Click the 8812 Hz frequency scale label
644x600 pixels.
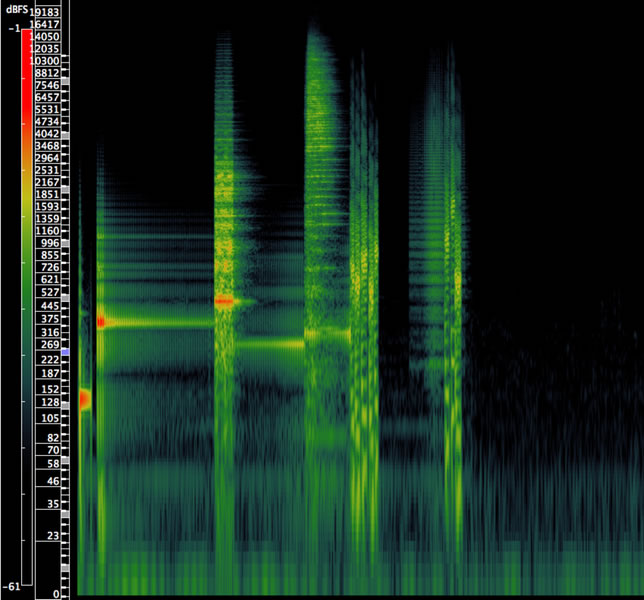click(x=47, y=73)
